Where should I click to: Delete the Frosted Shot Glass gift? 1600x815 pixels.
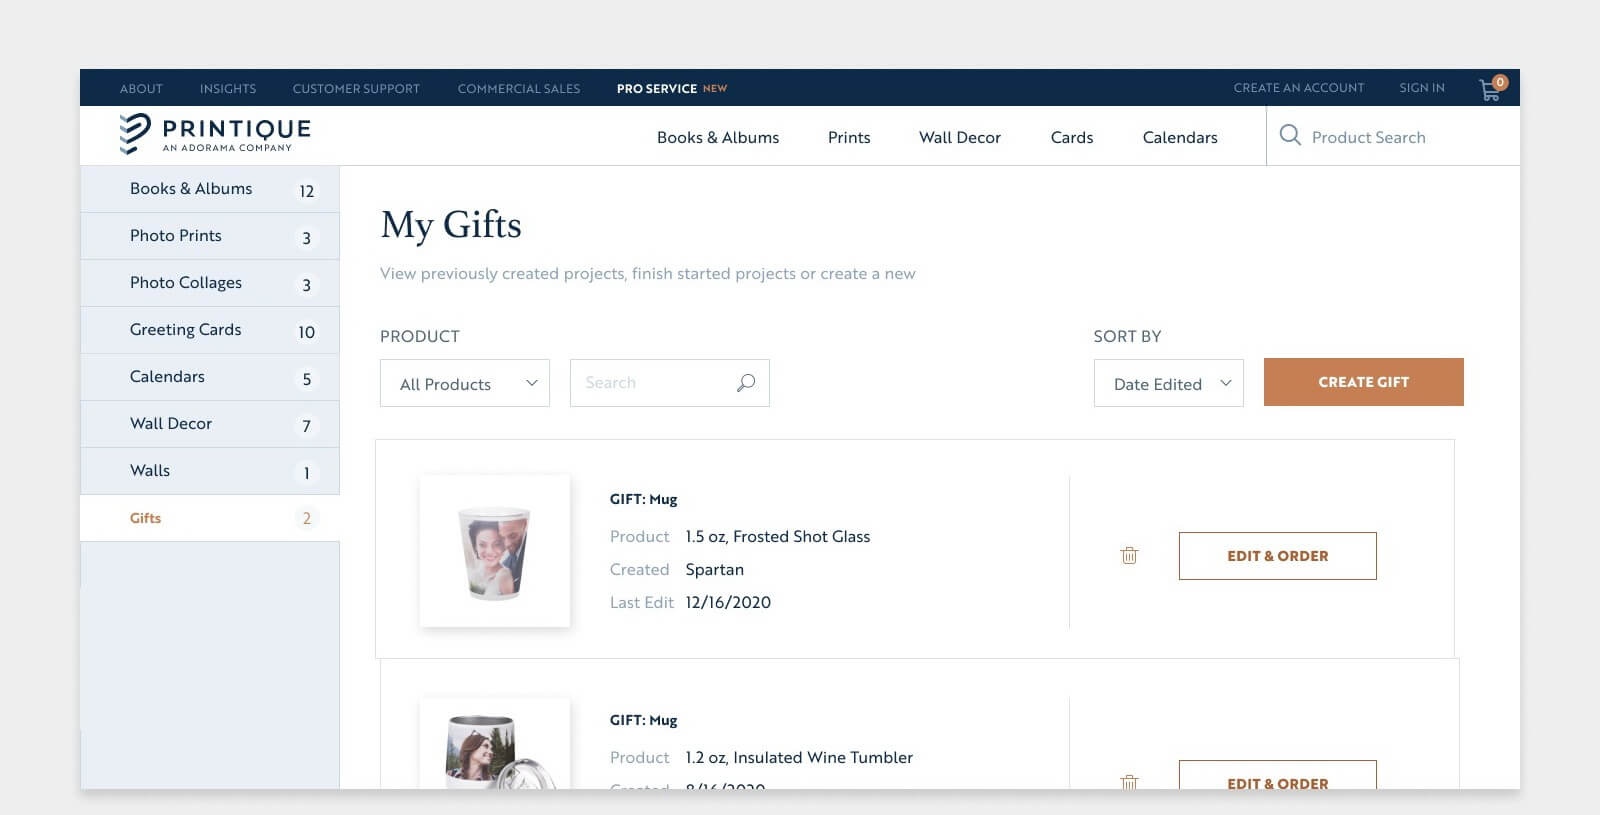(x=1129, y=555)
